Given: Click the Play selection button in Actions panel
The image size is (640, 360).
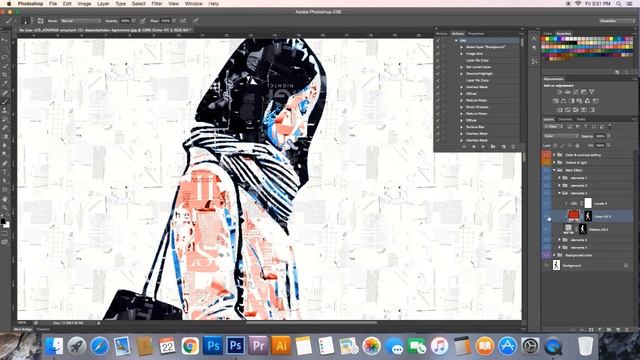Looking at the screenshot, I should (x=483, y=146).
